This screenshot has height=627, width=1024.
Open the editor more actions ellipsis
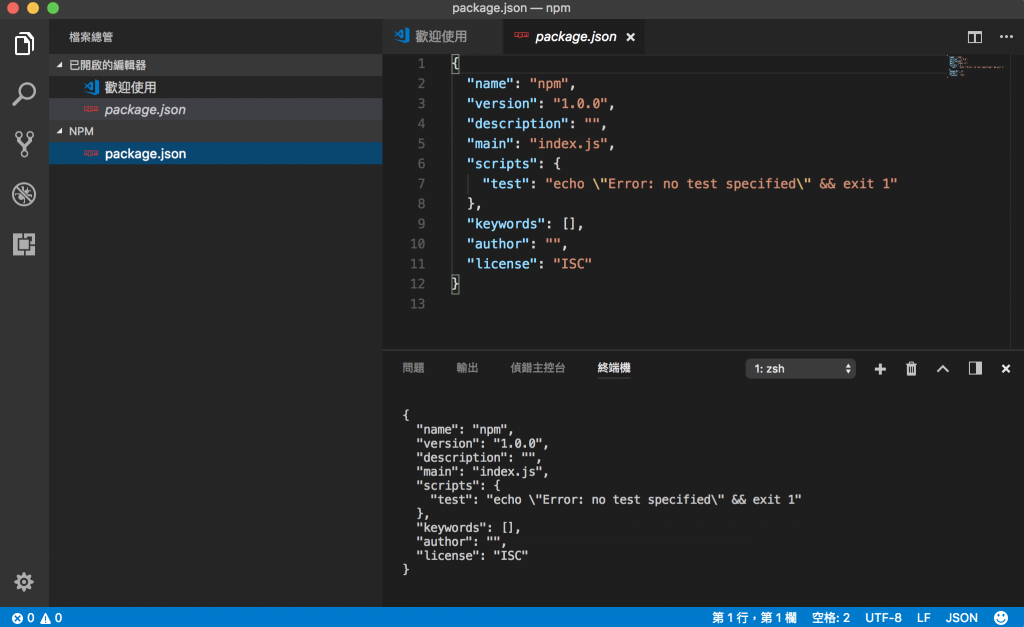(1006, 37)
